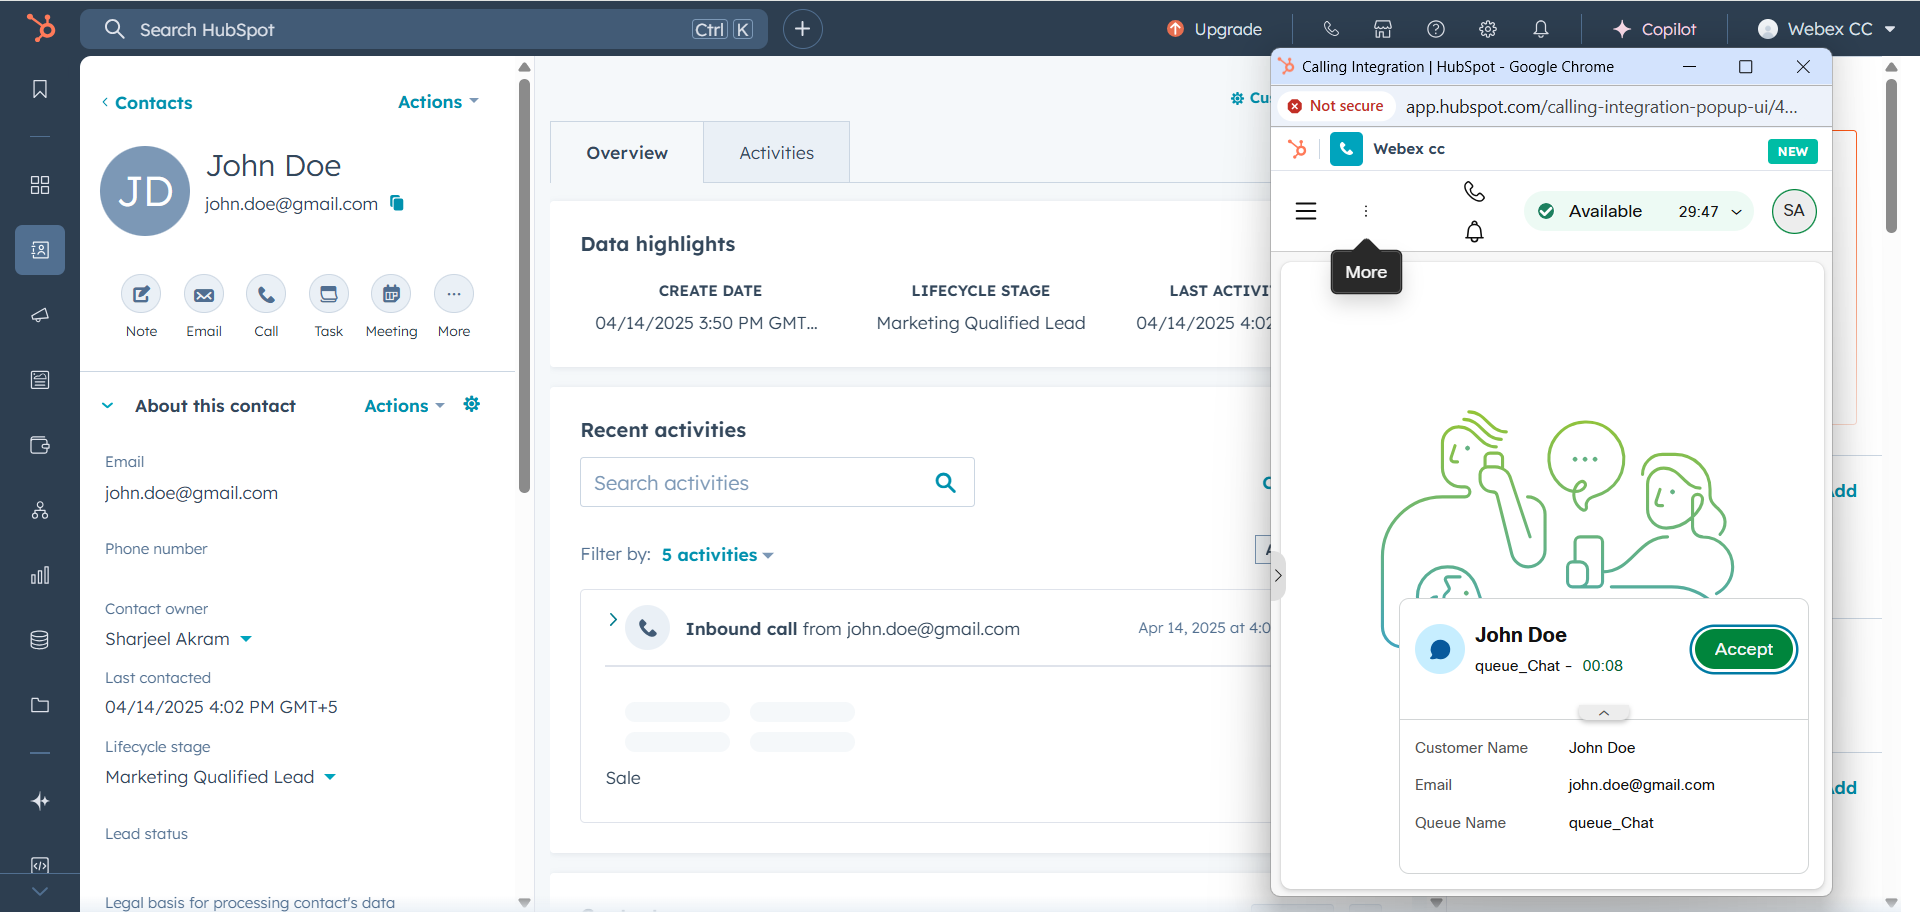Collapse the About this contact section
The height and width of the screenshot is (912, 1920).
tap(108, 406)
